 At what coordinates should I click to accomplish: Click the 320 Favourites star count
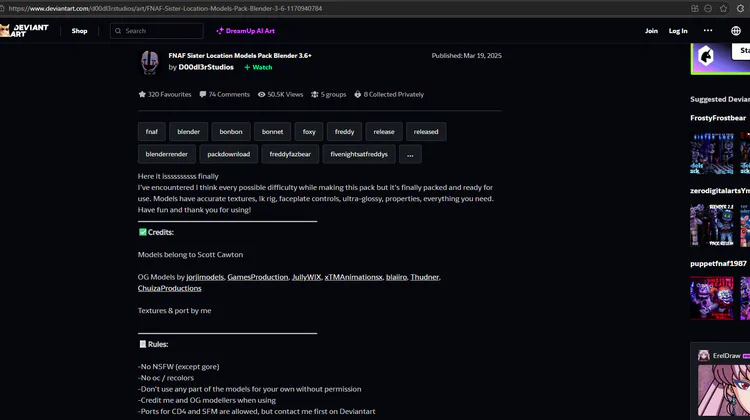pos(165,94)
